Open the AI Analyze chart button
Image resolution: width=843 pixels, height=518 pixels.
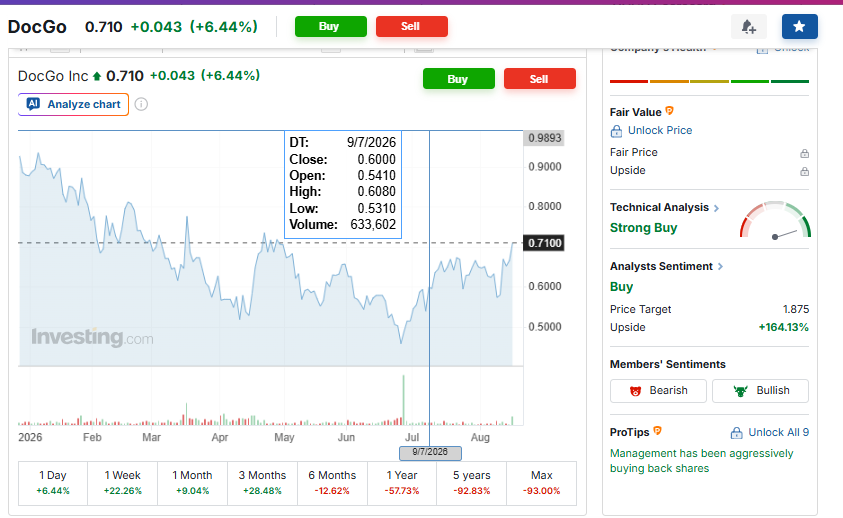click(74, 104)
